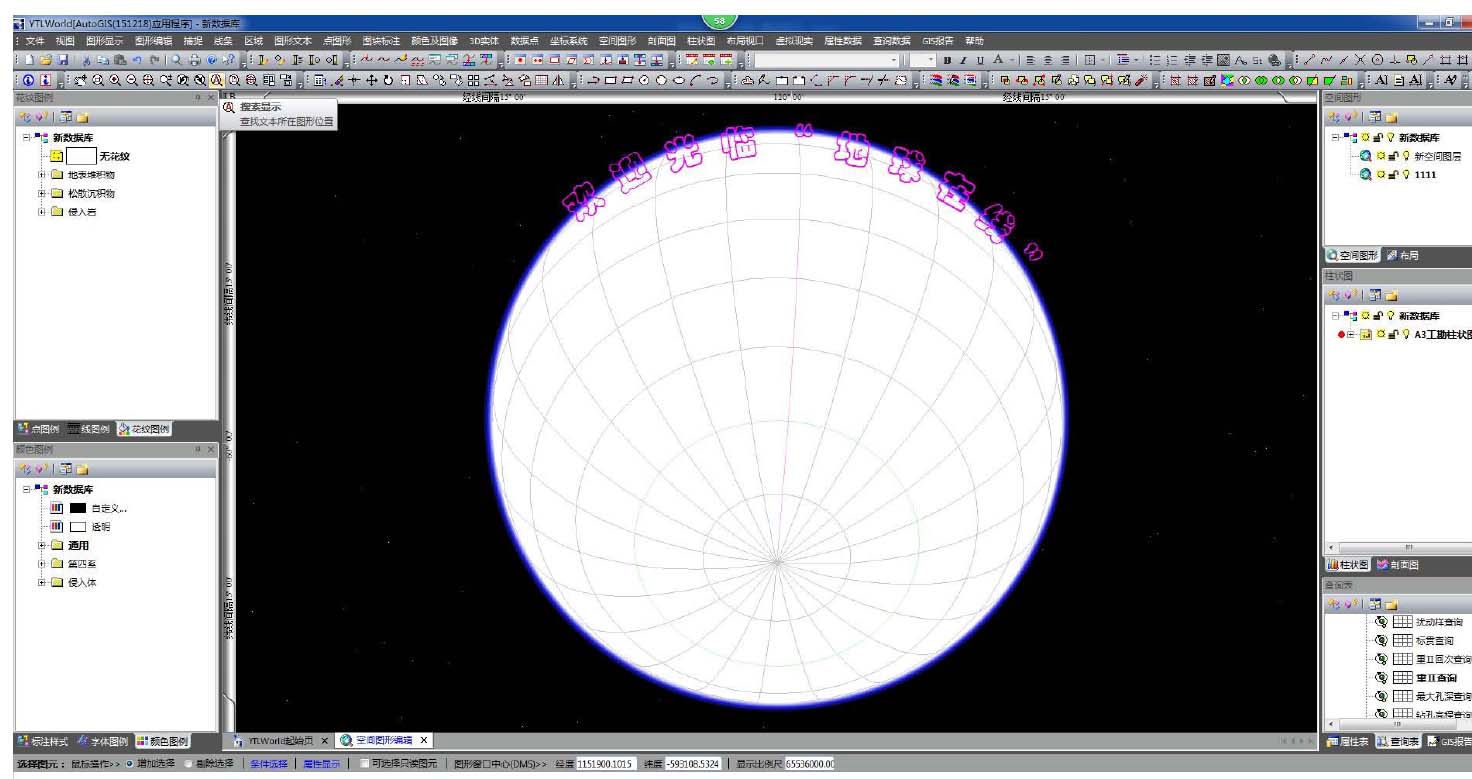Switch to the 字体图例 tab
This screenshot has height=779, width=1472.
tap(103, 741)
